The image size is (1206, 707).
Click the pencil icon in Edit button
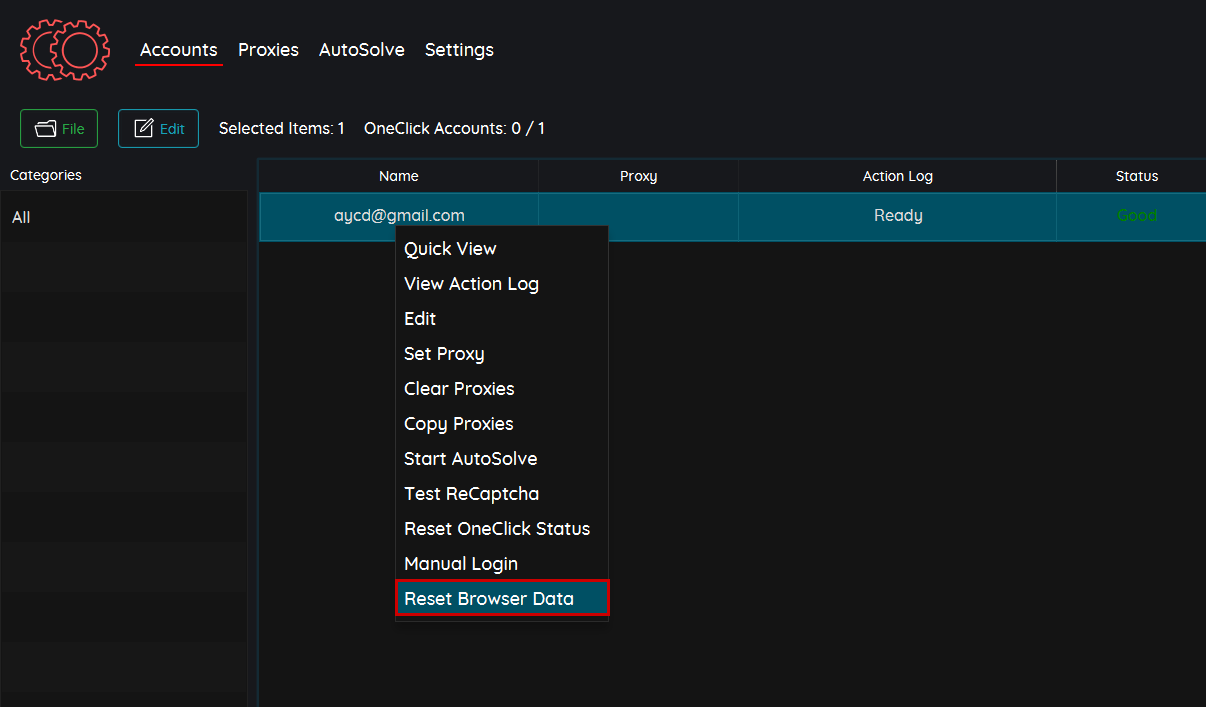(144, 129)
